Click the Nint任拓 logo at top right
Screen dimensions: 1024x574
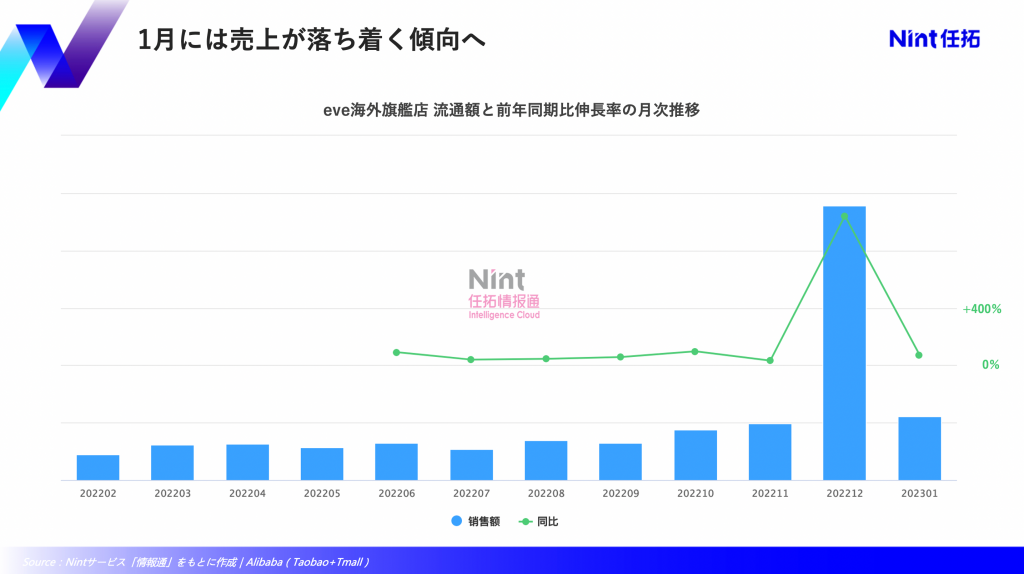tap(934, 39)
